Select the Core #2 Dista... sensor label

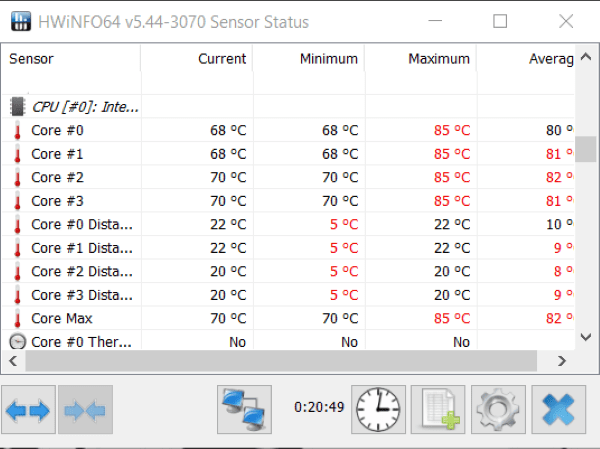click(82, 271)
